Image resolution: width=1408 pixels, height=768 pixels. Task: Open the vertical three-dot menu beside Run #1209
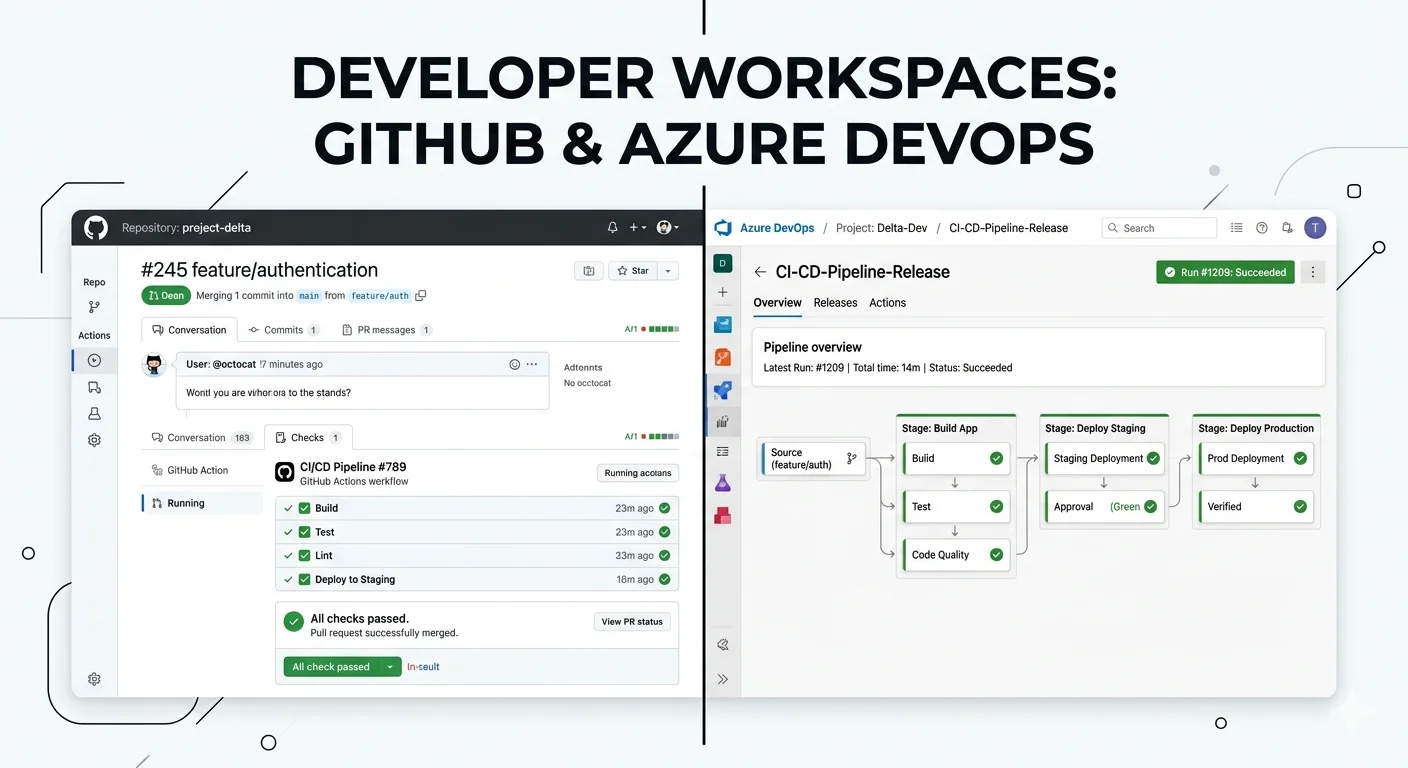click(x=1314, y=272)
